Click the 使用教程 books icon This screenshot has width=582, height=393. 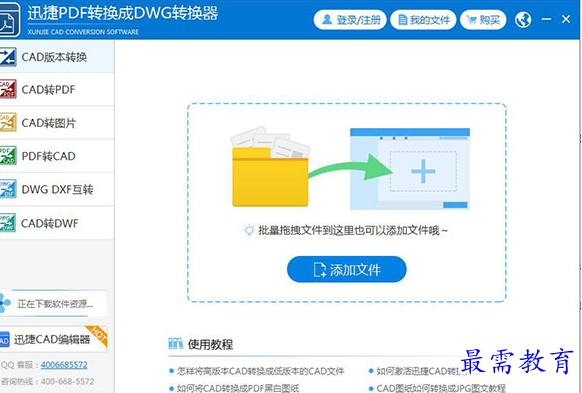(x=176, y=344)
